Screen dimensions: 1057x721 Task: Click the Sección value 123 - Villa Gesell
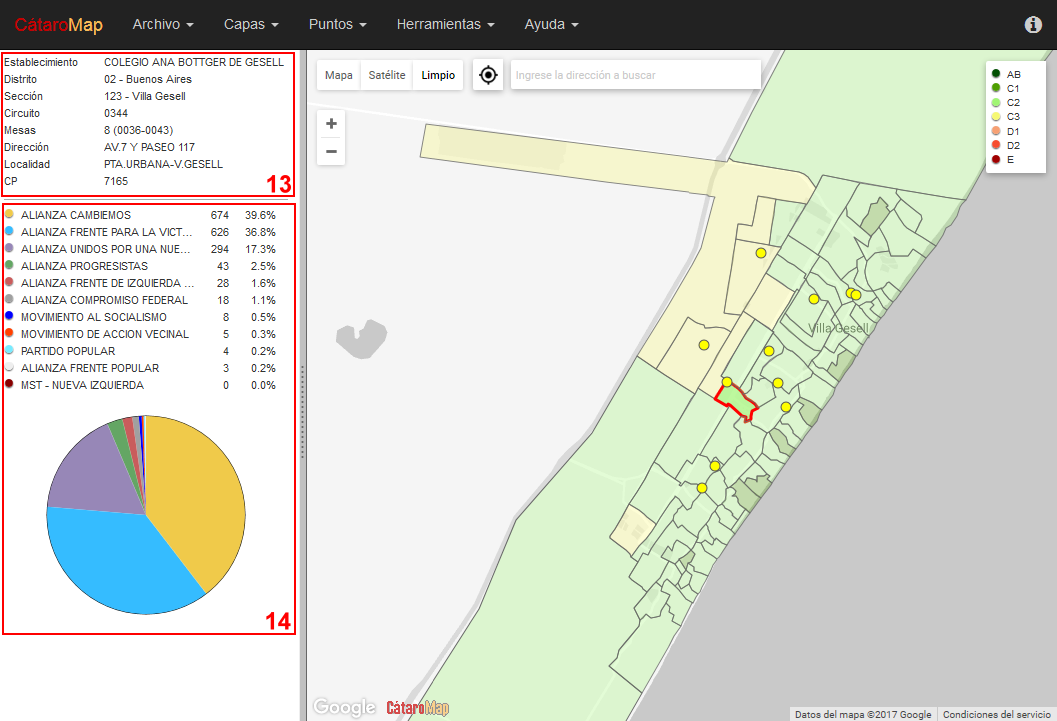144,96
